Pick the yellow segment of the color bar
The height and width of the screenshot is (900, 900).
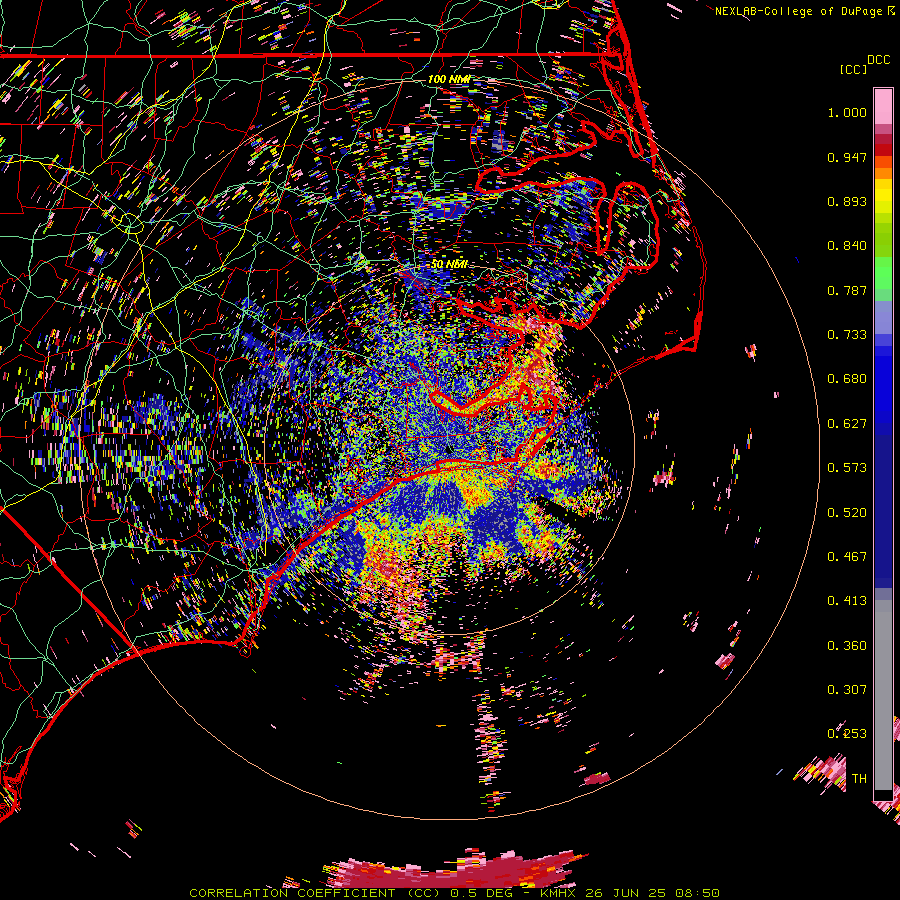tap(883, 196)
